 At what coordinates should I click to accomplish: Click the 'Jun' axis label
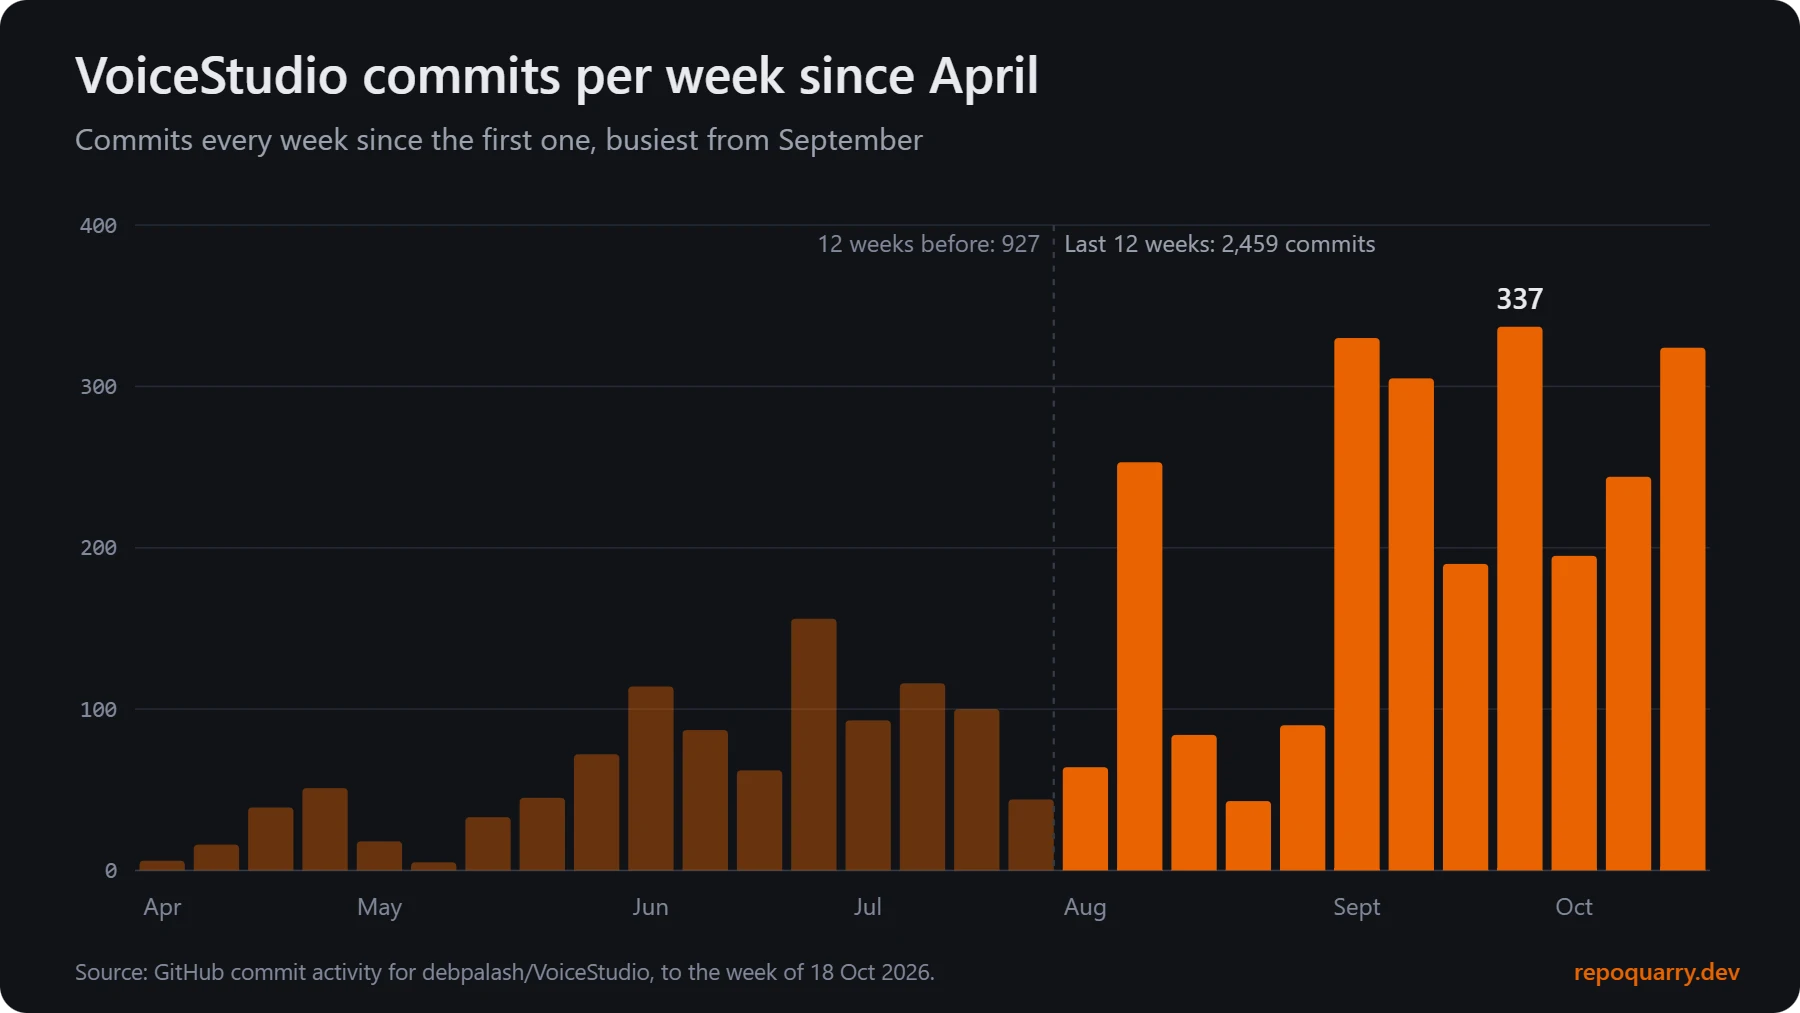tap(650, 907)
